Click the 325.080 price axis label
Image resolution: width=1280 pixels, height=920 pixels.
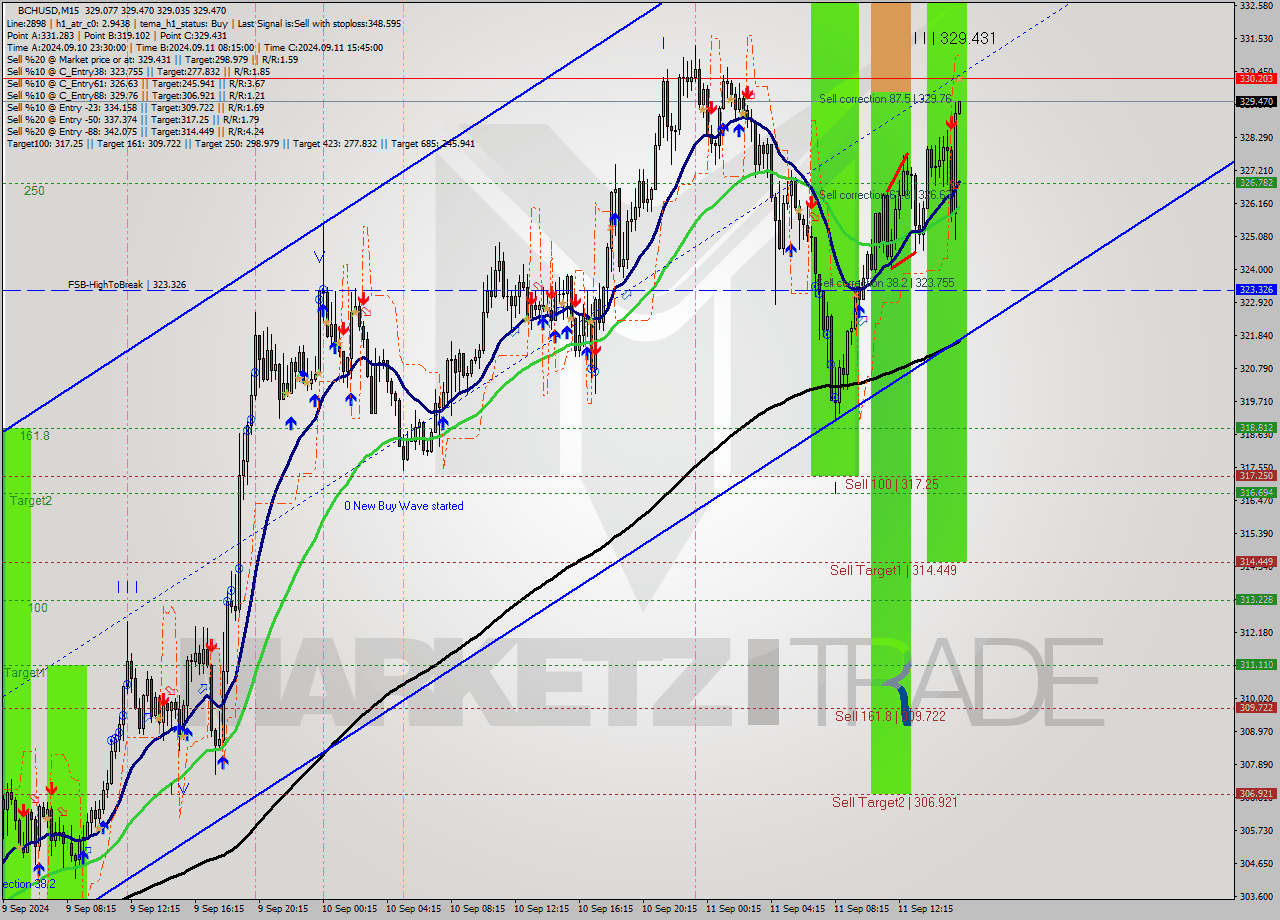(x=1256, y=236)
